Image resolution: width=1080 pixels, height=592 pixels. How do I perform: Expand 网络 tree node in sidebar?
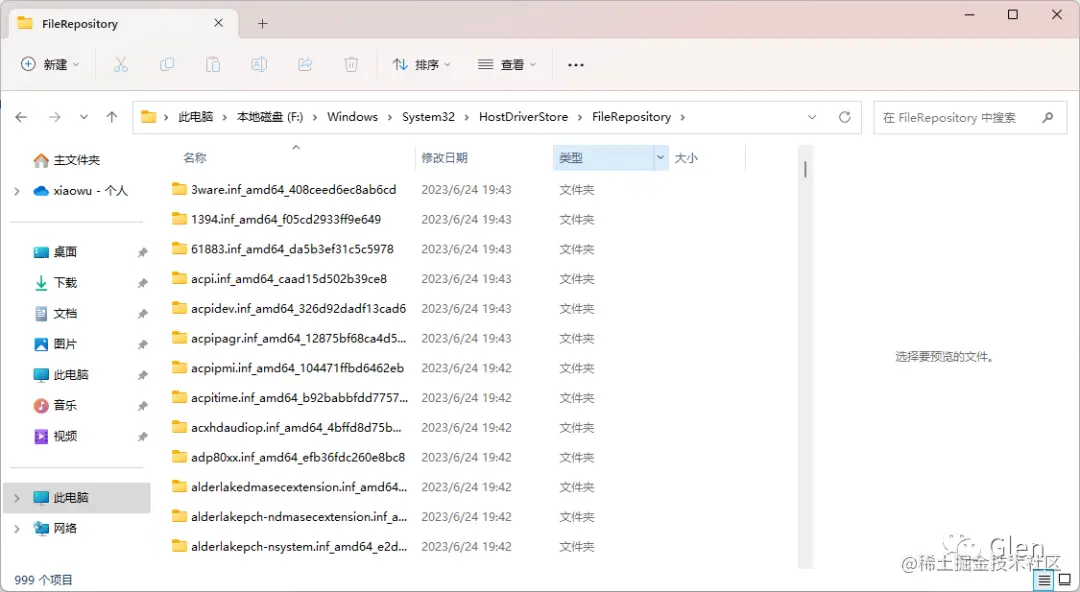pos(17,529)
